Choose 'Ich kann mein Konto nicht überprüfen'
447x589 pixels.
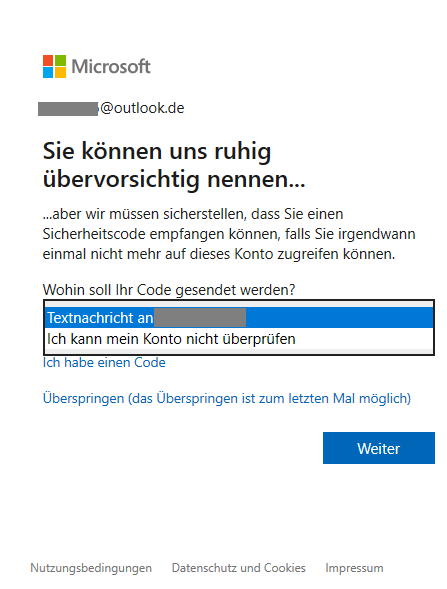(239, 338)
